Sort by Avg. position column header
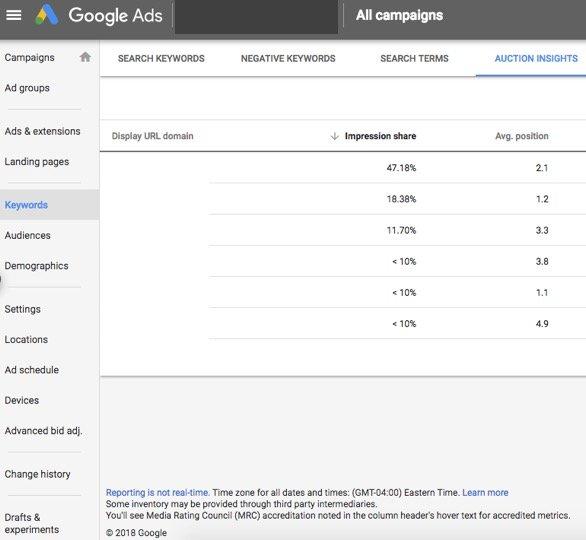586x540 pixels. pos(522,136)
